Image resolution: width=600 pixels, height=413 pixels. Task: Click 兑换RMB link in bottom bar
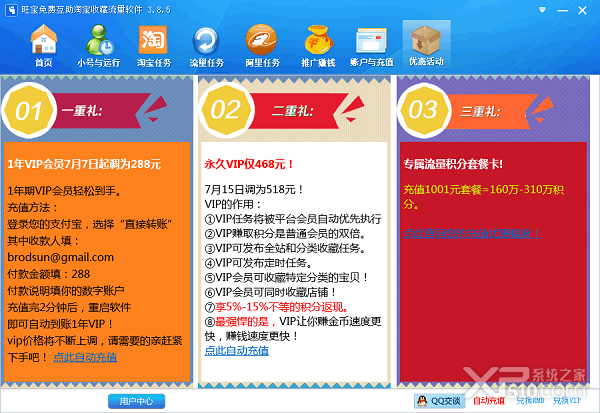tap(530, 401)
